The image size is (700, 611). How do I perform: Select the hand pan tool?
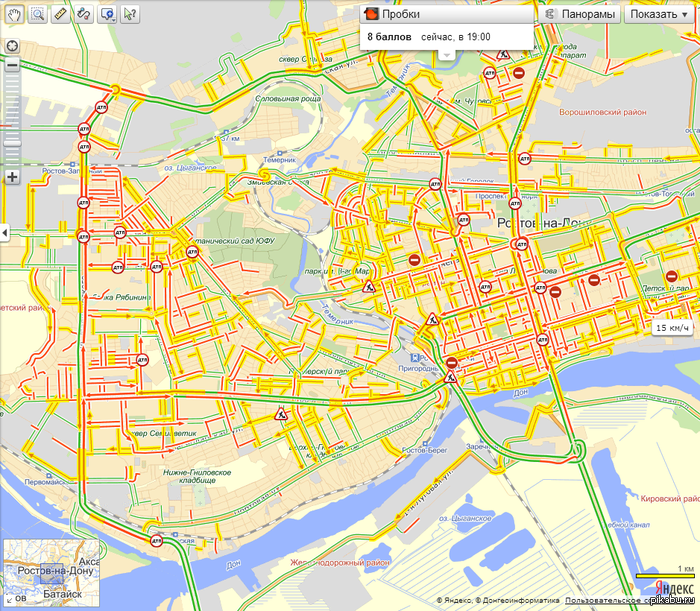13,14
